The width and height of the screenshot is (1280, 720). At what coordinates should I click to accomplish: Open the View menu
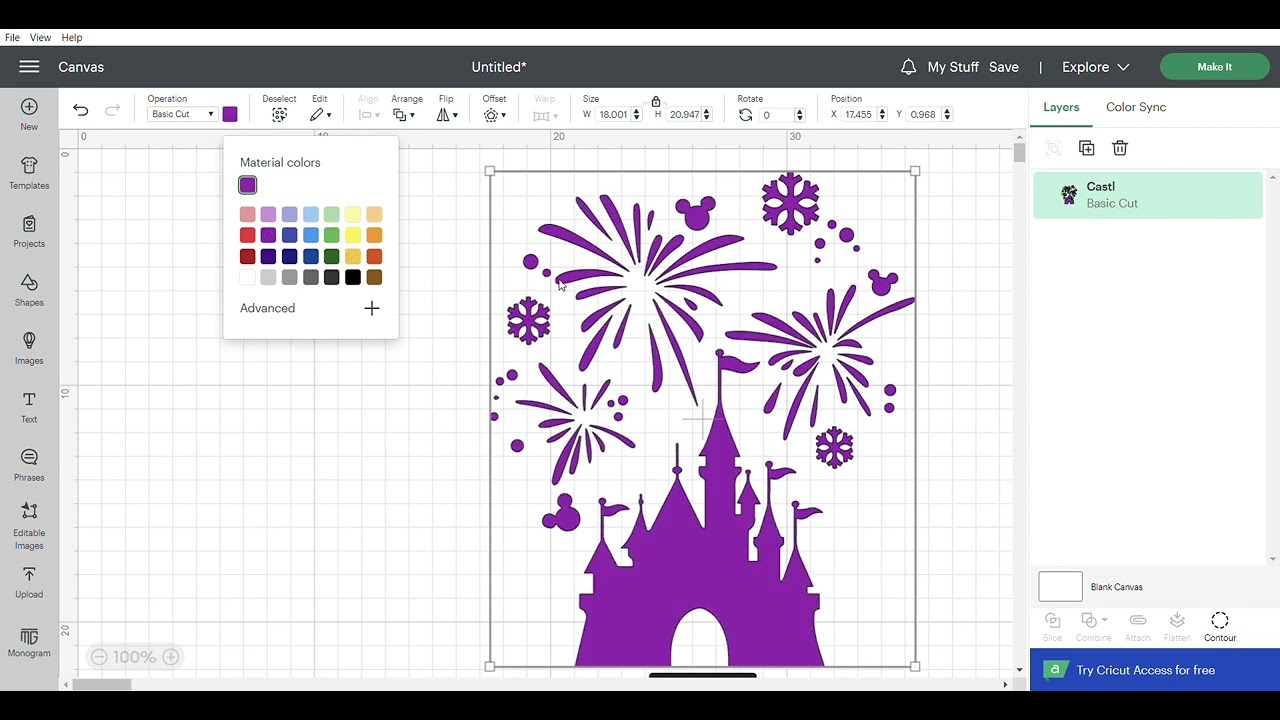40,38
